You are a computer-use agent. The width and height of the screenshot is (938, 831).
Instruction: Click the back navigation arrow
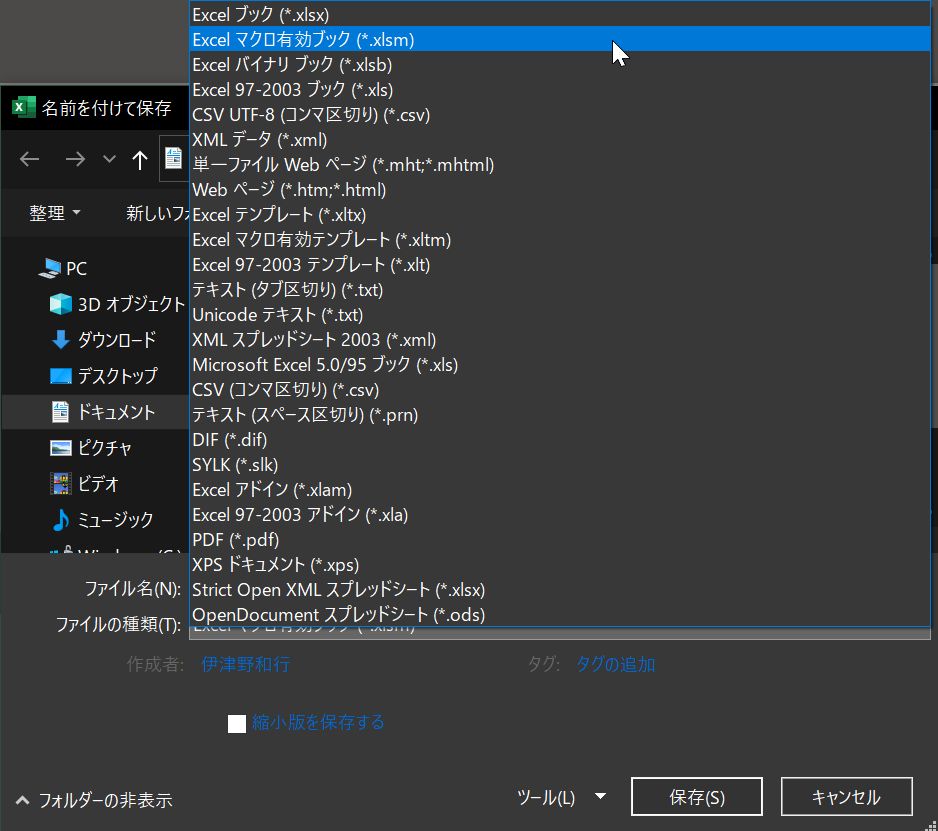point(29,159)
